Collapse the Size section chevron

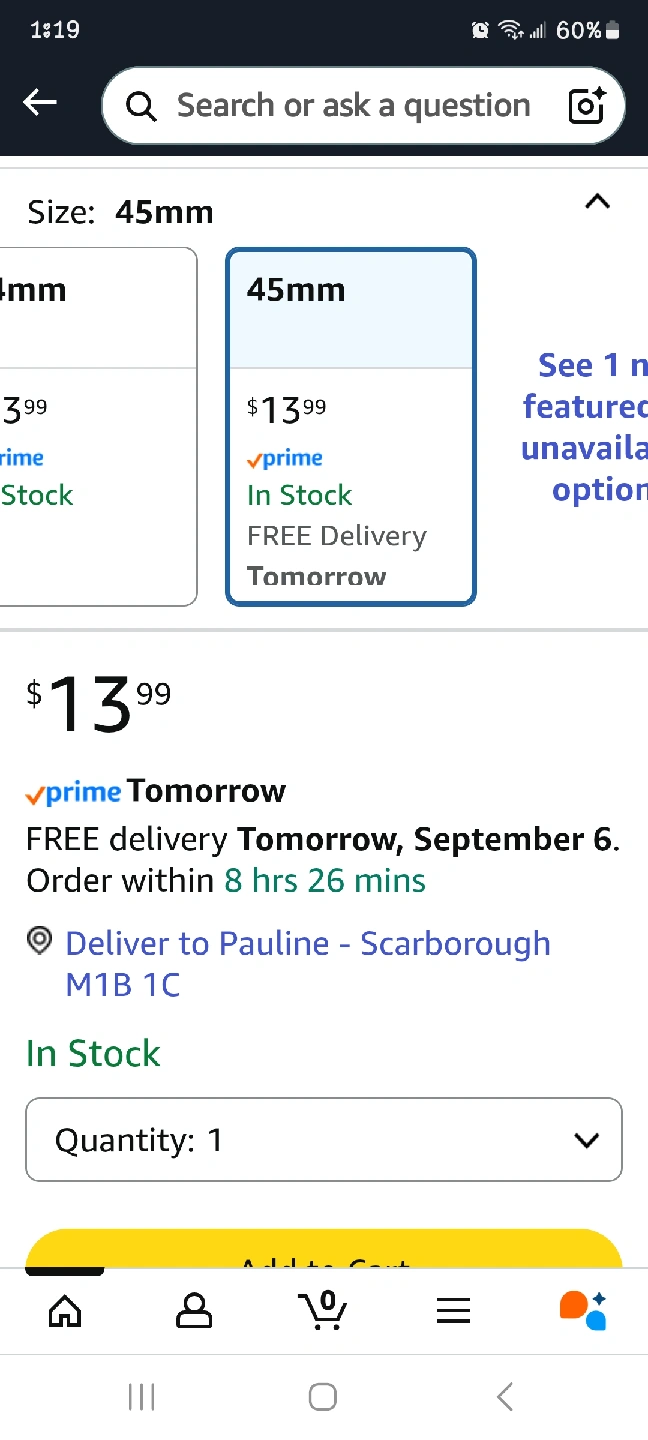tap(597, 203)
